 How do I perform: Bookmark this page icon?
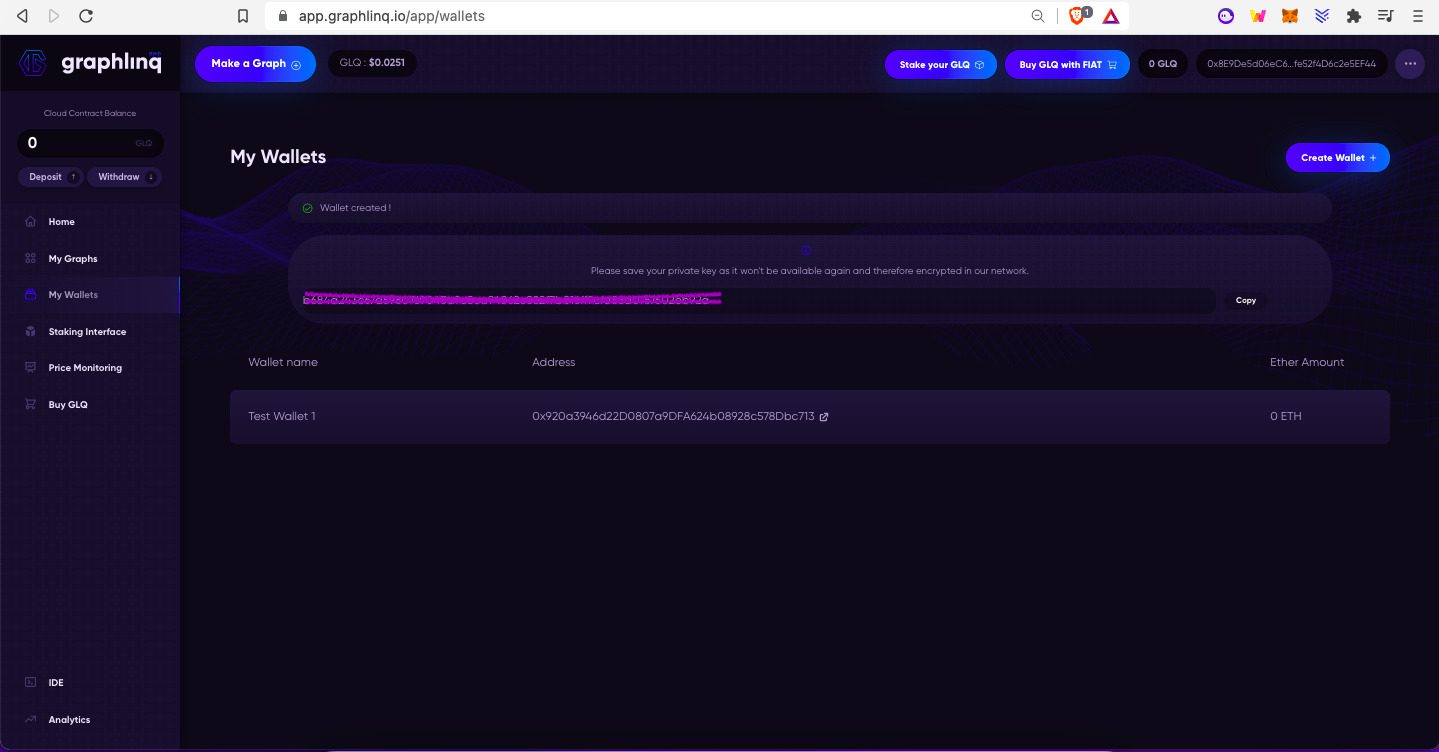[242, 16]
